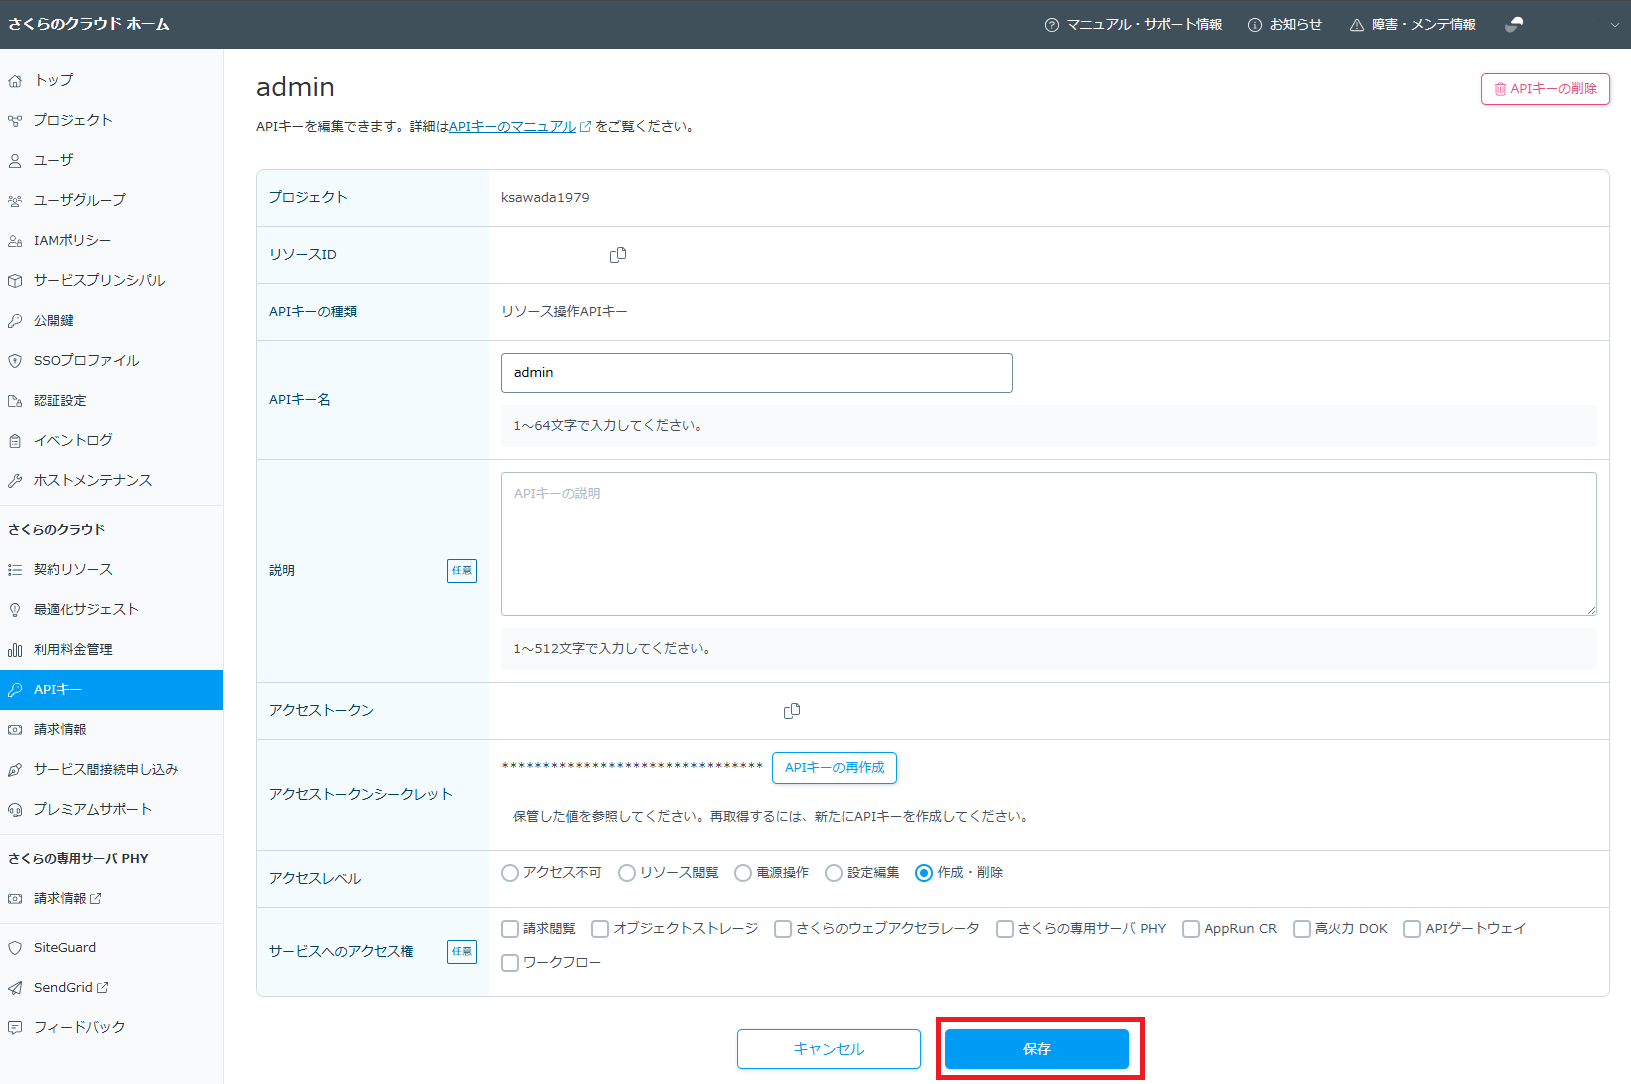
Task: Click the 説明 text area
Action: click(x=1048, y=544)
